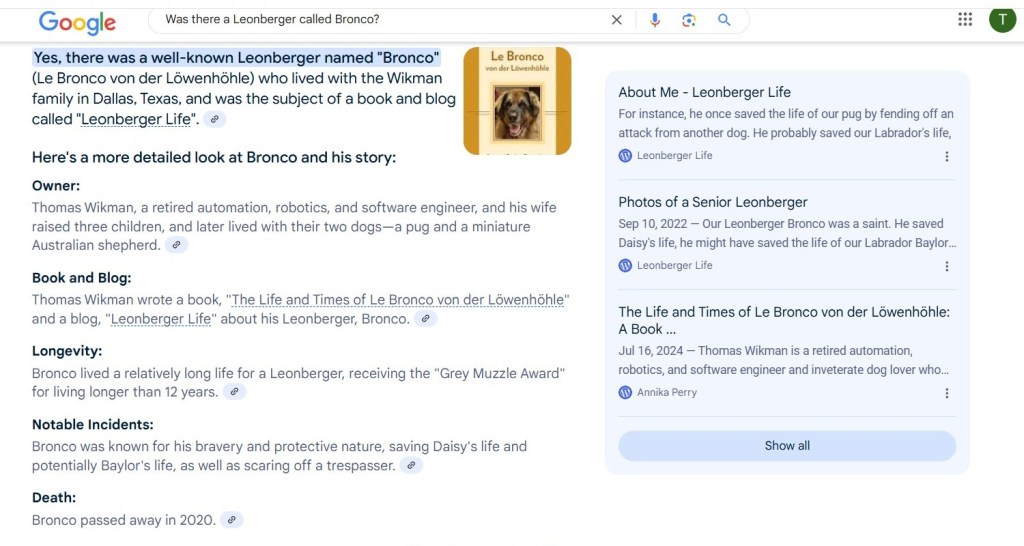Open the Leonberger Life blog link under Book and Blog

click(x=161, y=319)
